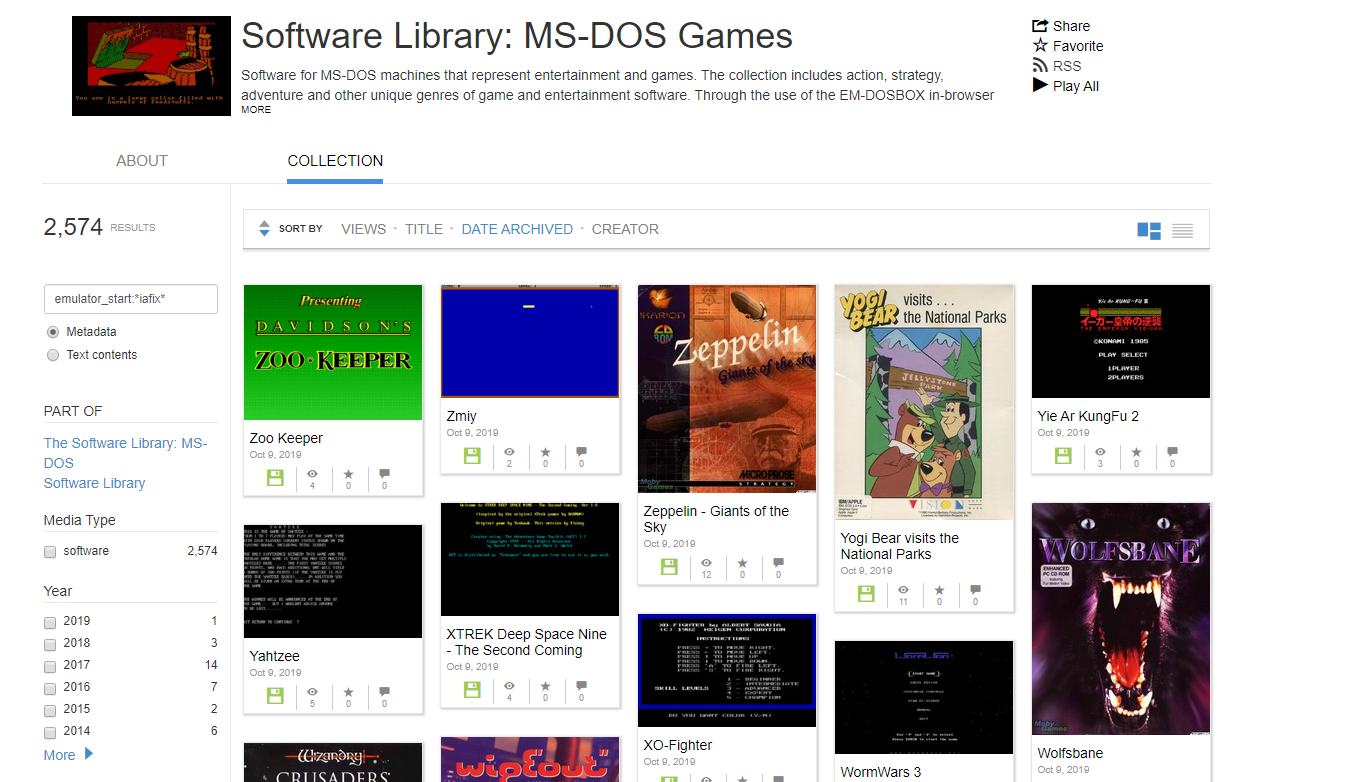This screenshot has height=782, width=1361.
Task: Click Yie Ar KungFu 2 floppy icon
Action: click(1064, 455)
